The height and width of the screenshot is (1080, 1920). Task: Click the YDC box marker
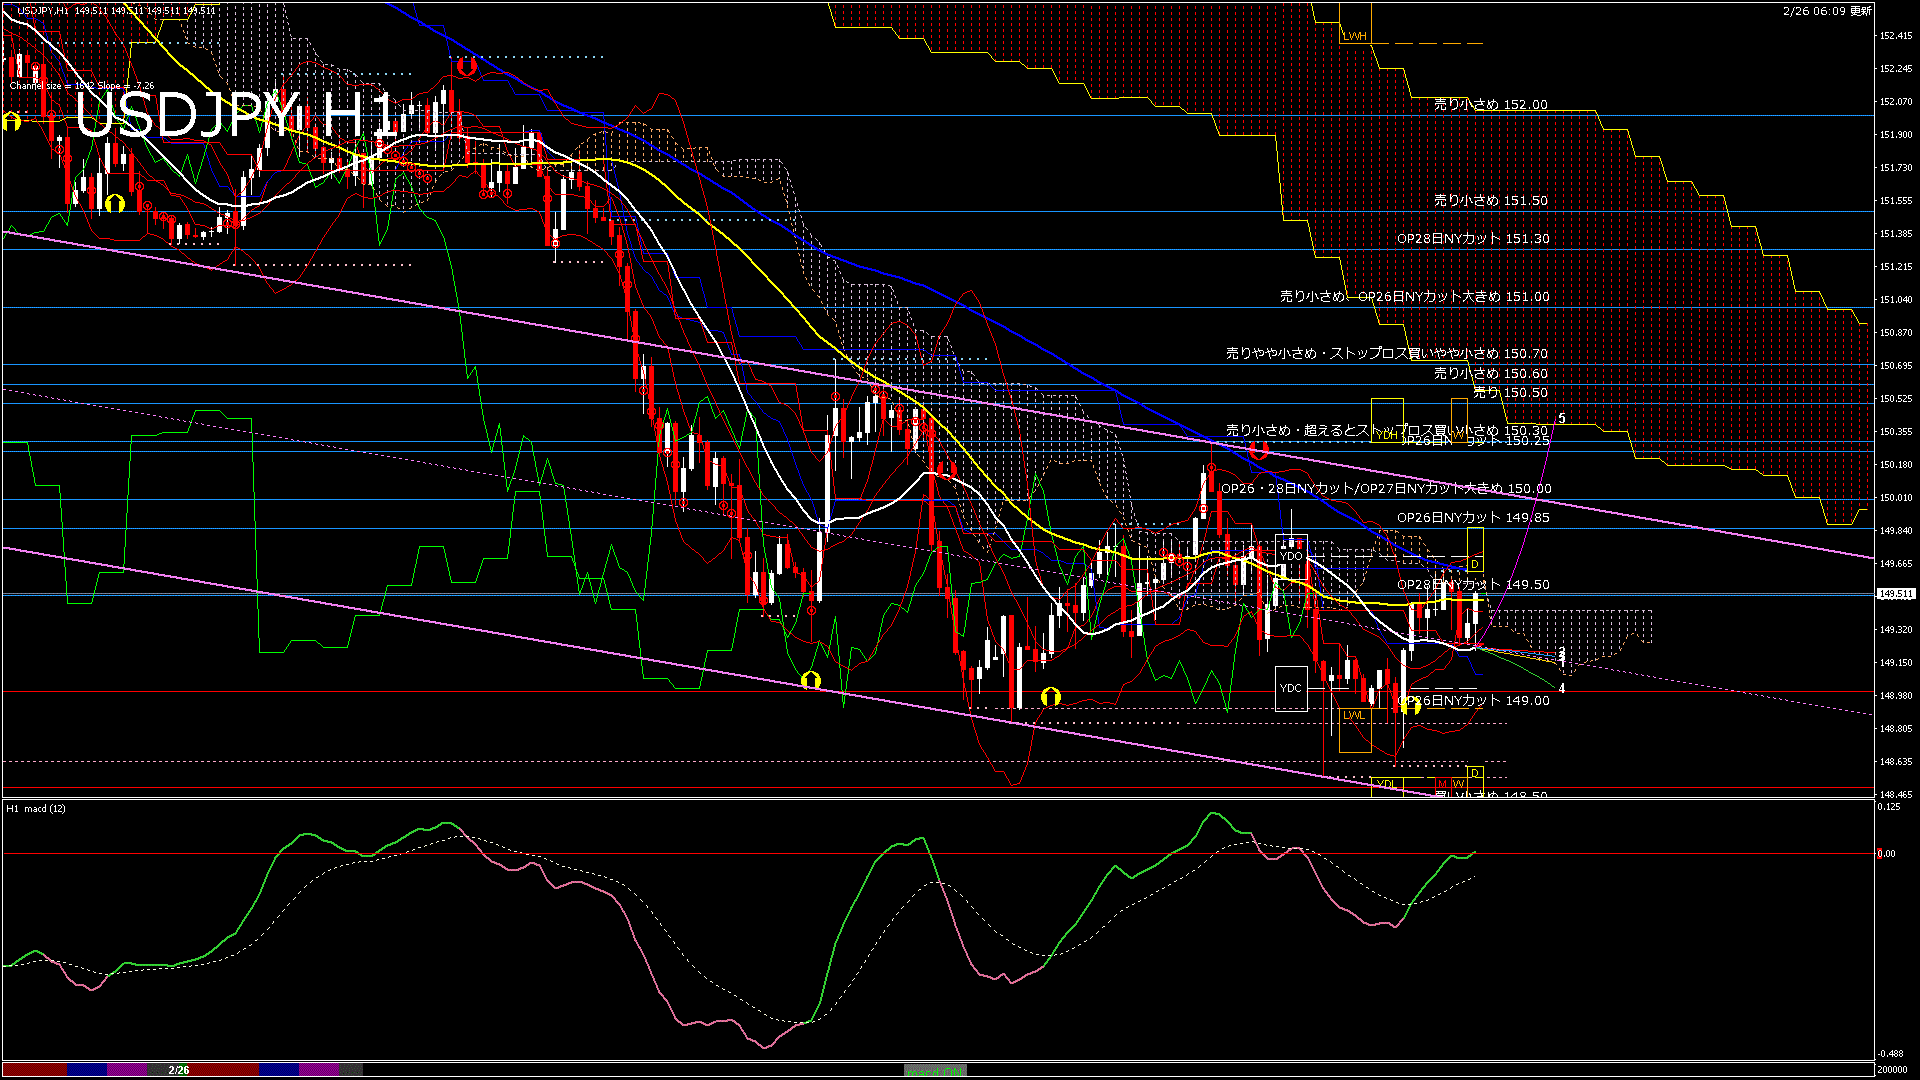coord(1291,688)
